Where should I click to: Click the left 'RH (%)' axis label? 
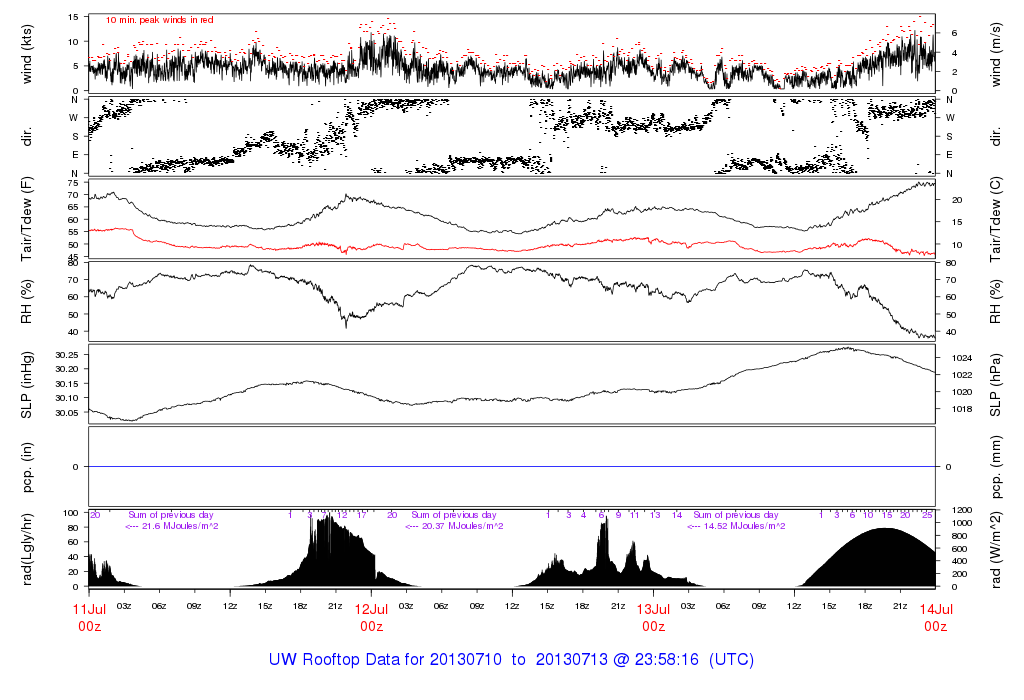[27, 302]
